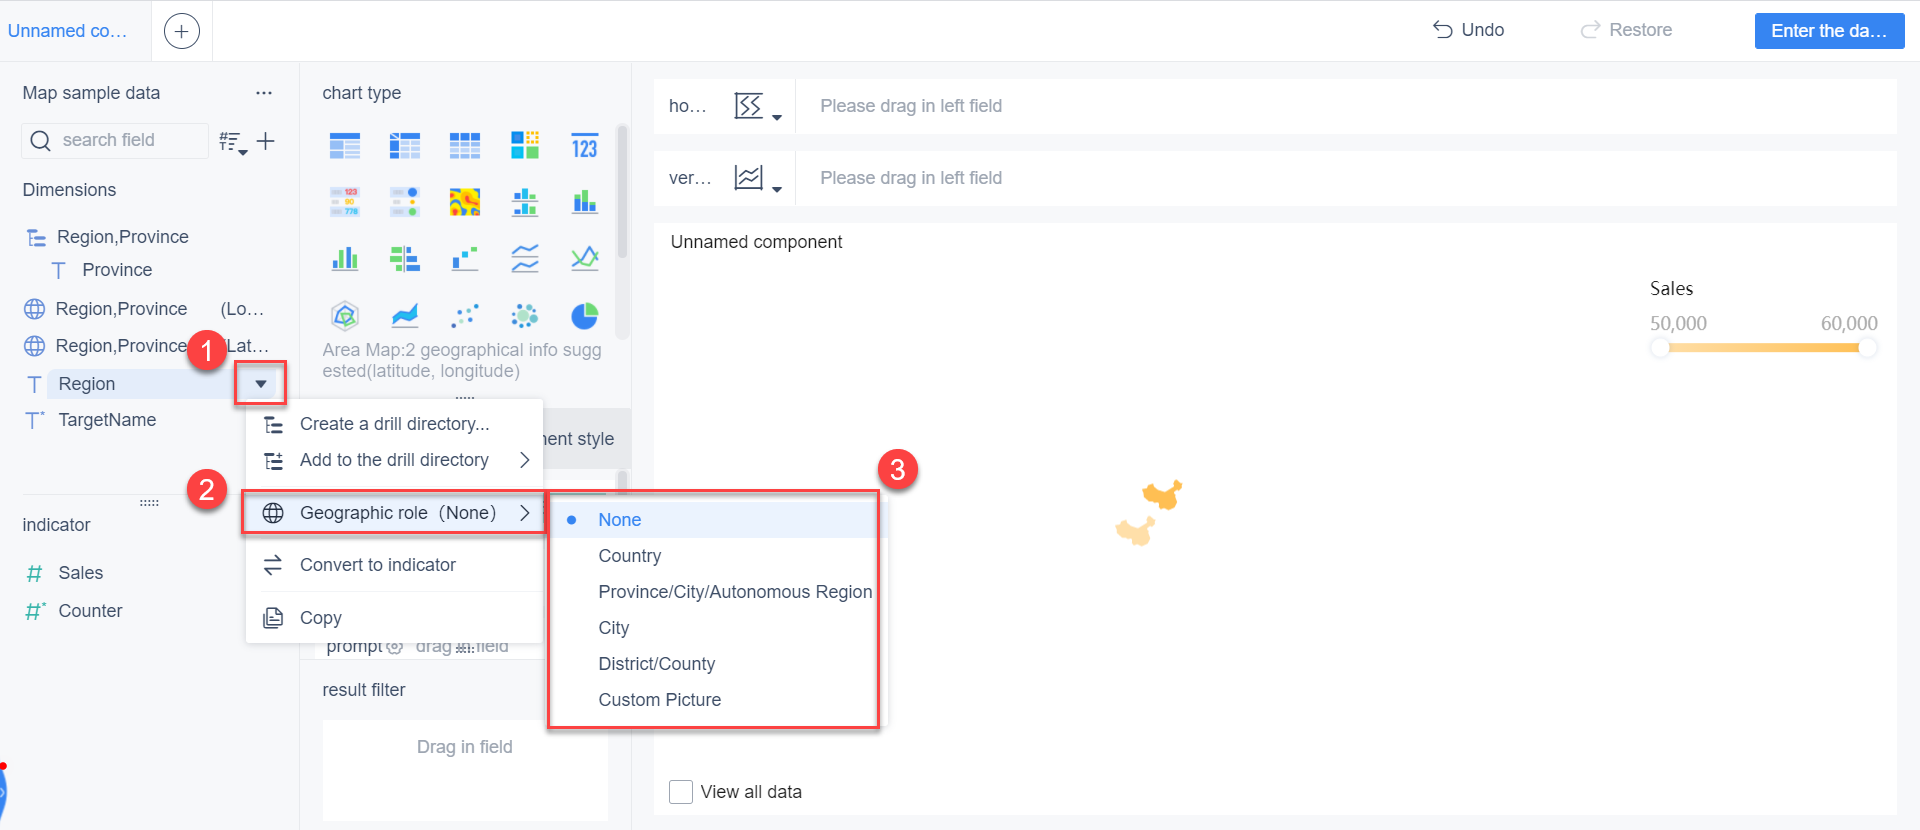This screenshot has width=1920, height=830.
Task: Click Create a drill directory menu item
Action: (395, 424)
